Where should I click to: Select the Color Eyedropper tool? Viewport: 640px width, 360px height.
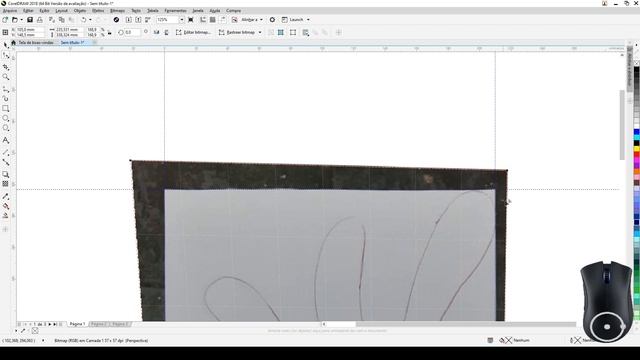point(6,196)
